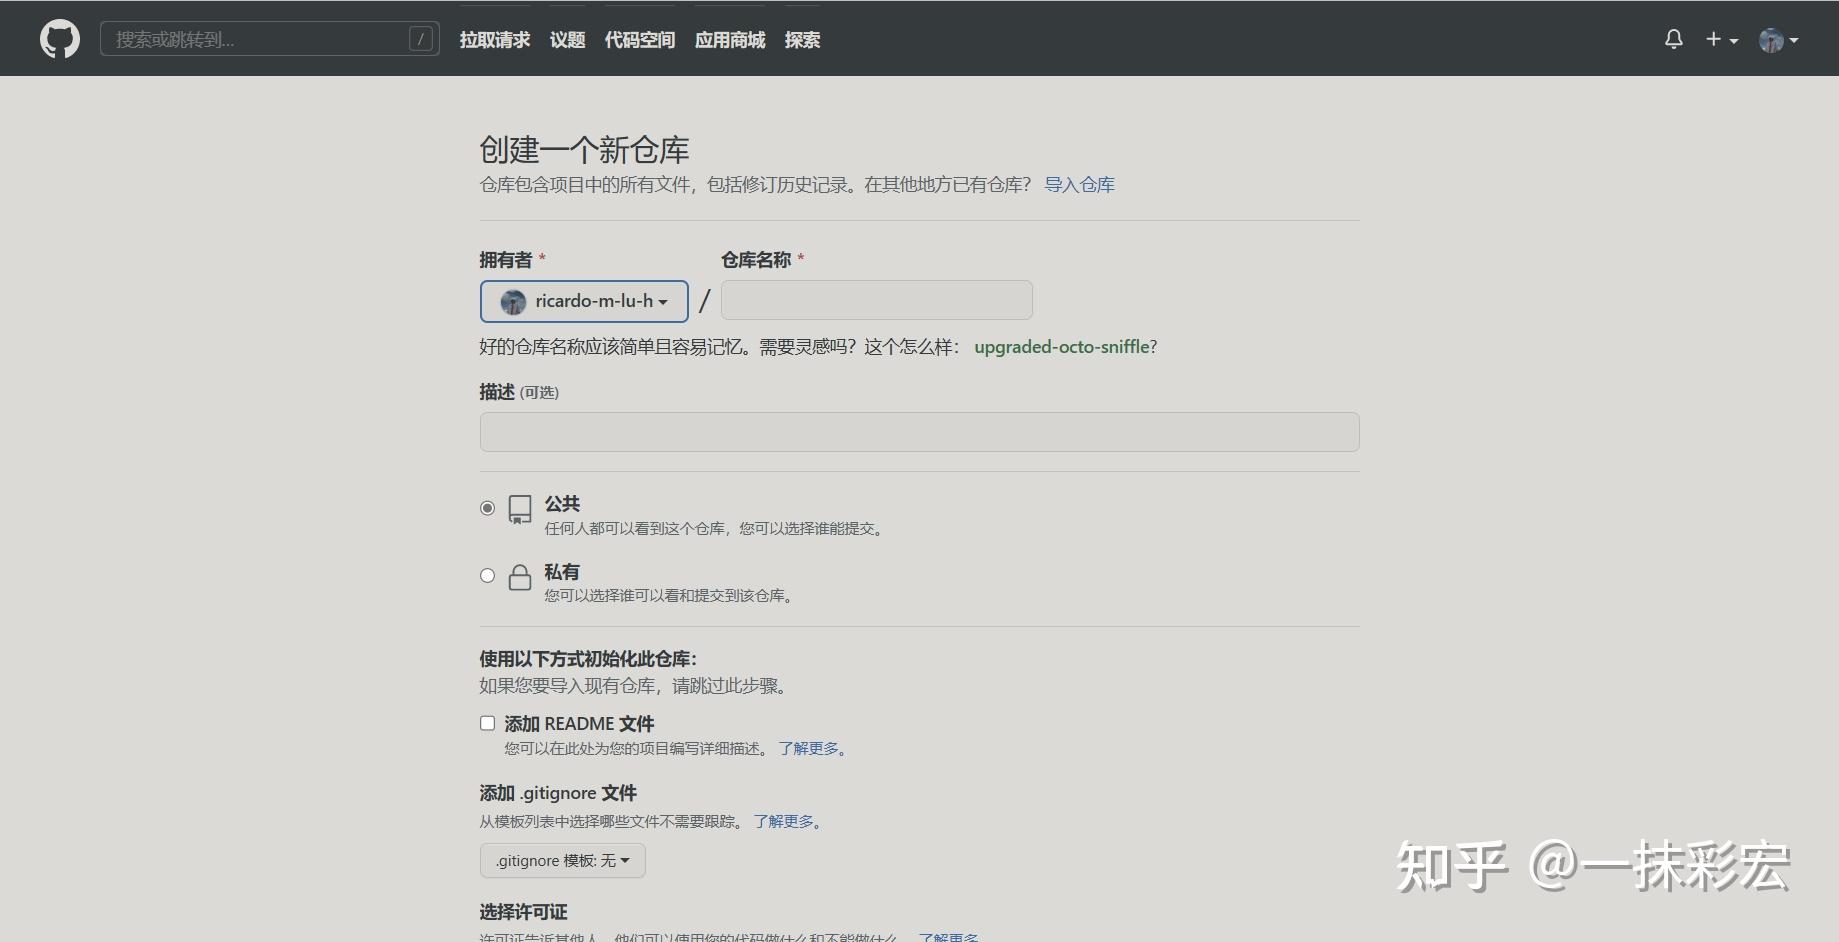Image resolution: width=1839 pixels, height=942 pixels.
Task: Click the GitHub logo in the header
Action: [59, 38]
